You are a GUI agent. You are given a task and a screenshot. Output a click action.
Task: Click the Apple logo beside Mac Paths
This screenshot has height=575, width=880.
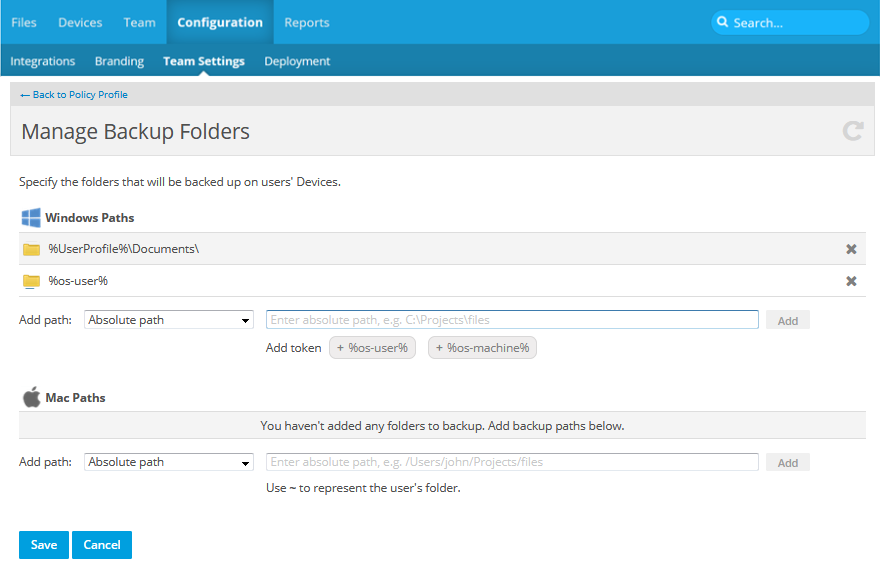coord(31,397)
